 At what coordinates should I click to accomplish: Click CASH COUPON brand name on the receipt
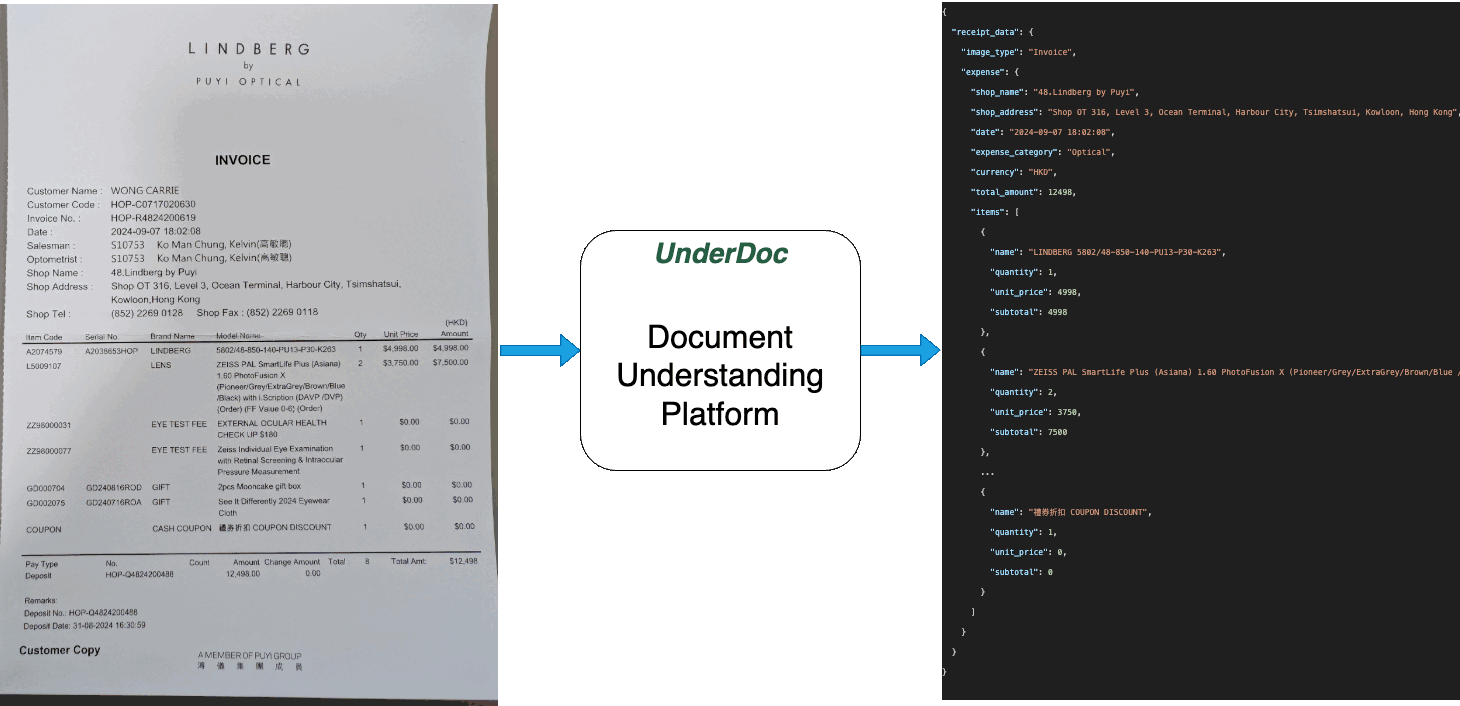point(181,528)
